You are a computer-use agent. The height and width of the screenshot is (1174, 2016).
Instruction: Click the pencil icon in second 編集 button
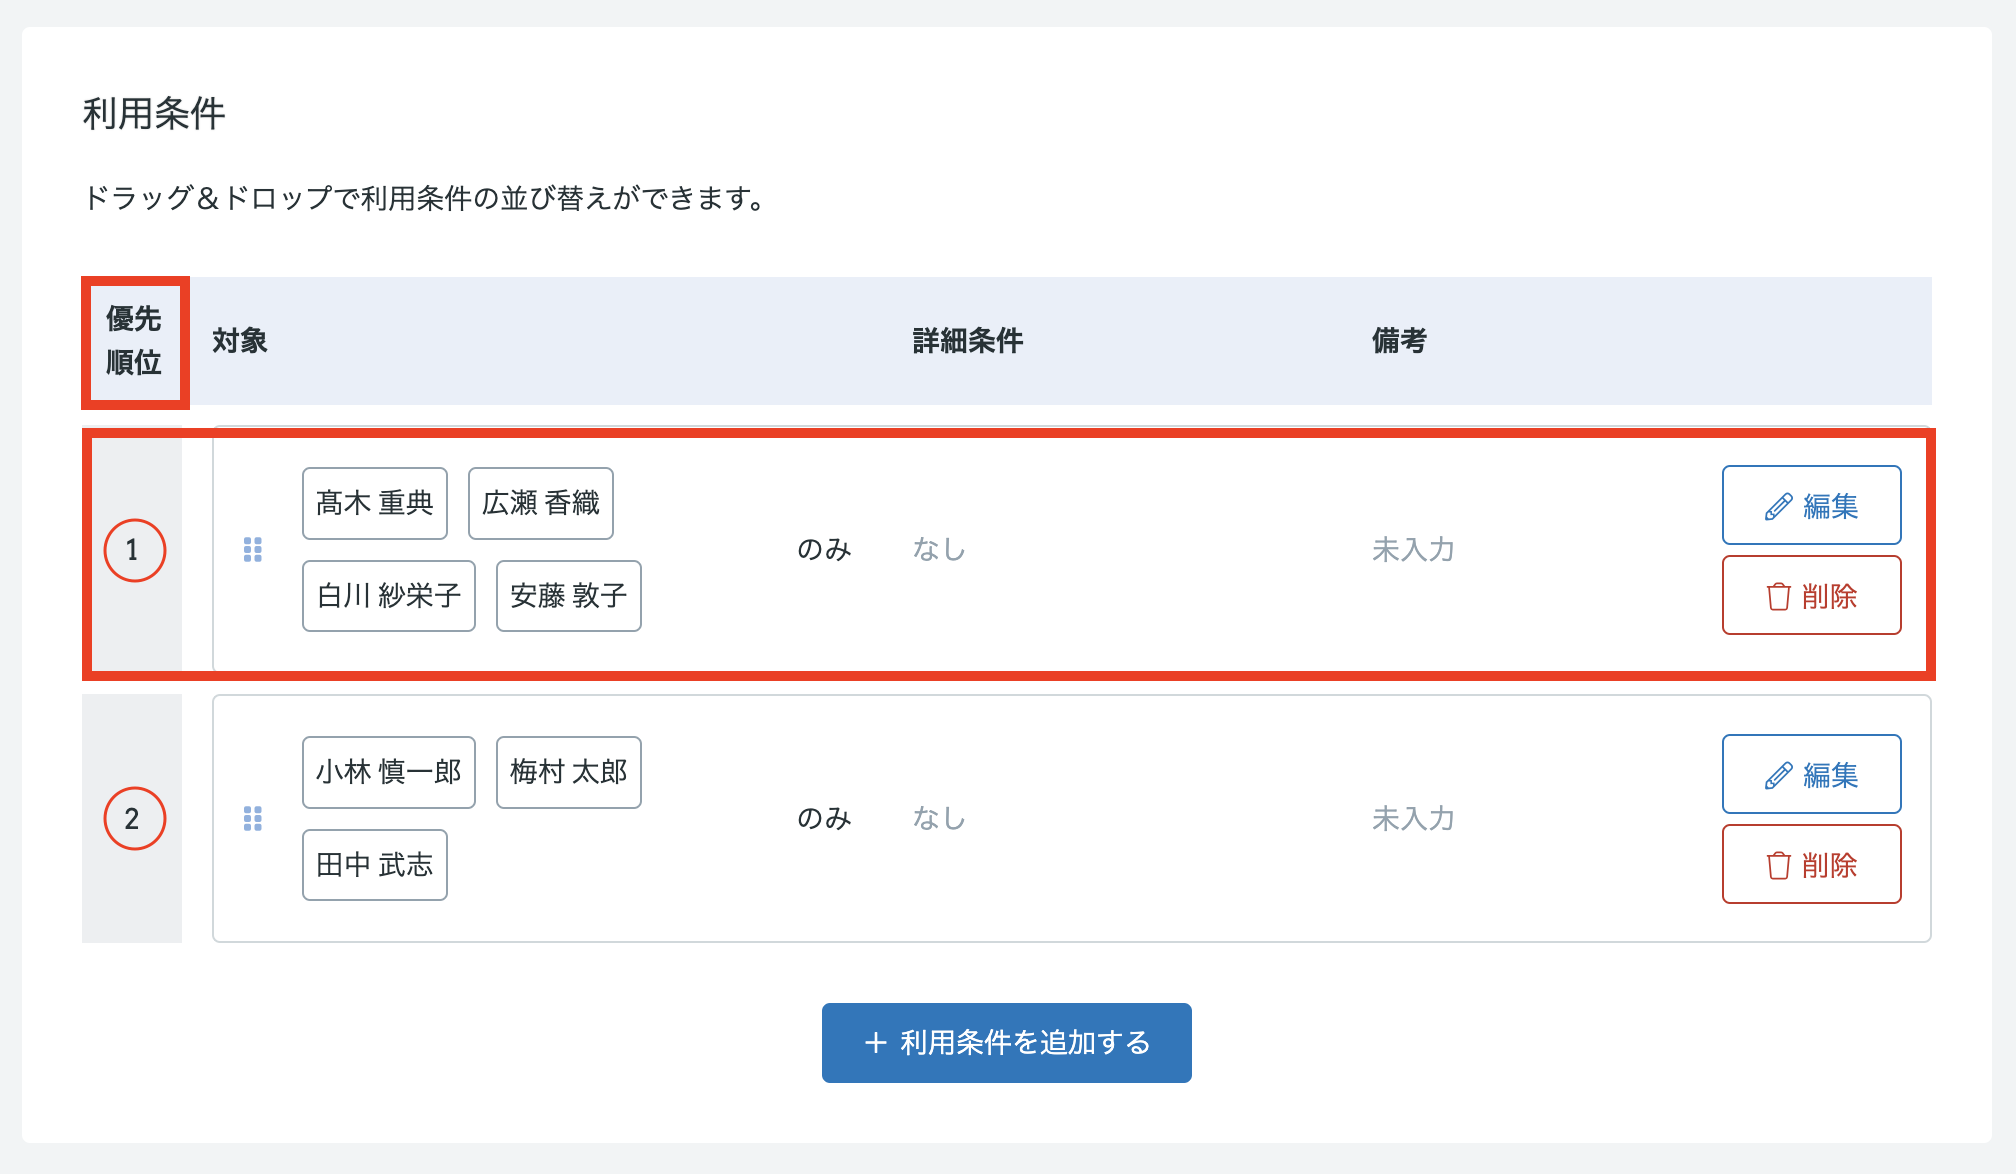coord(1778,776)
